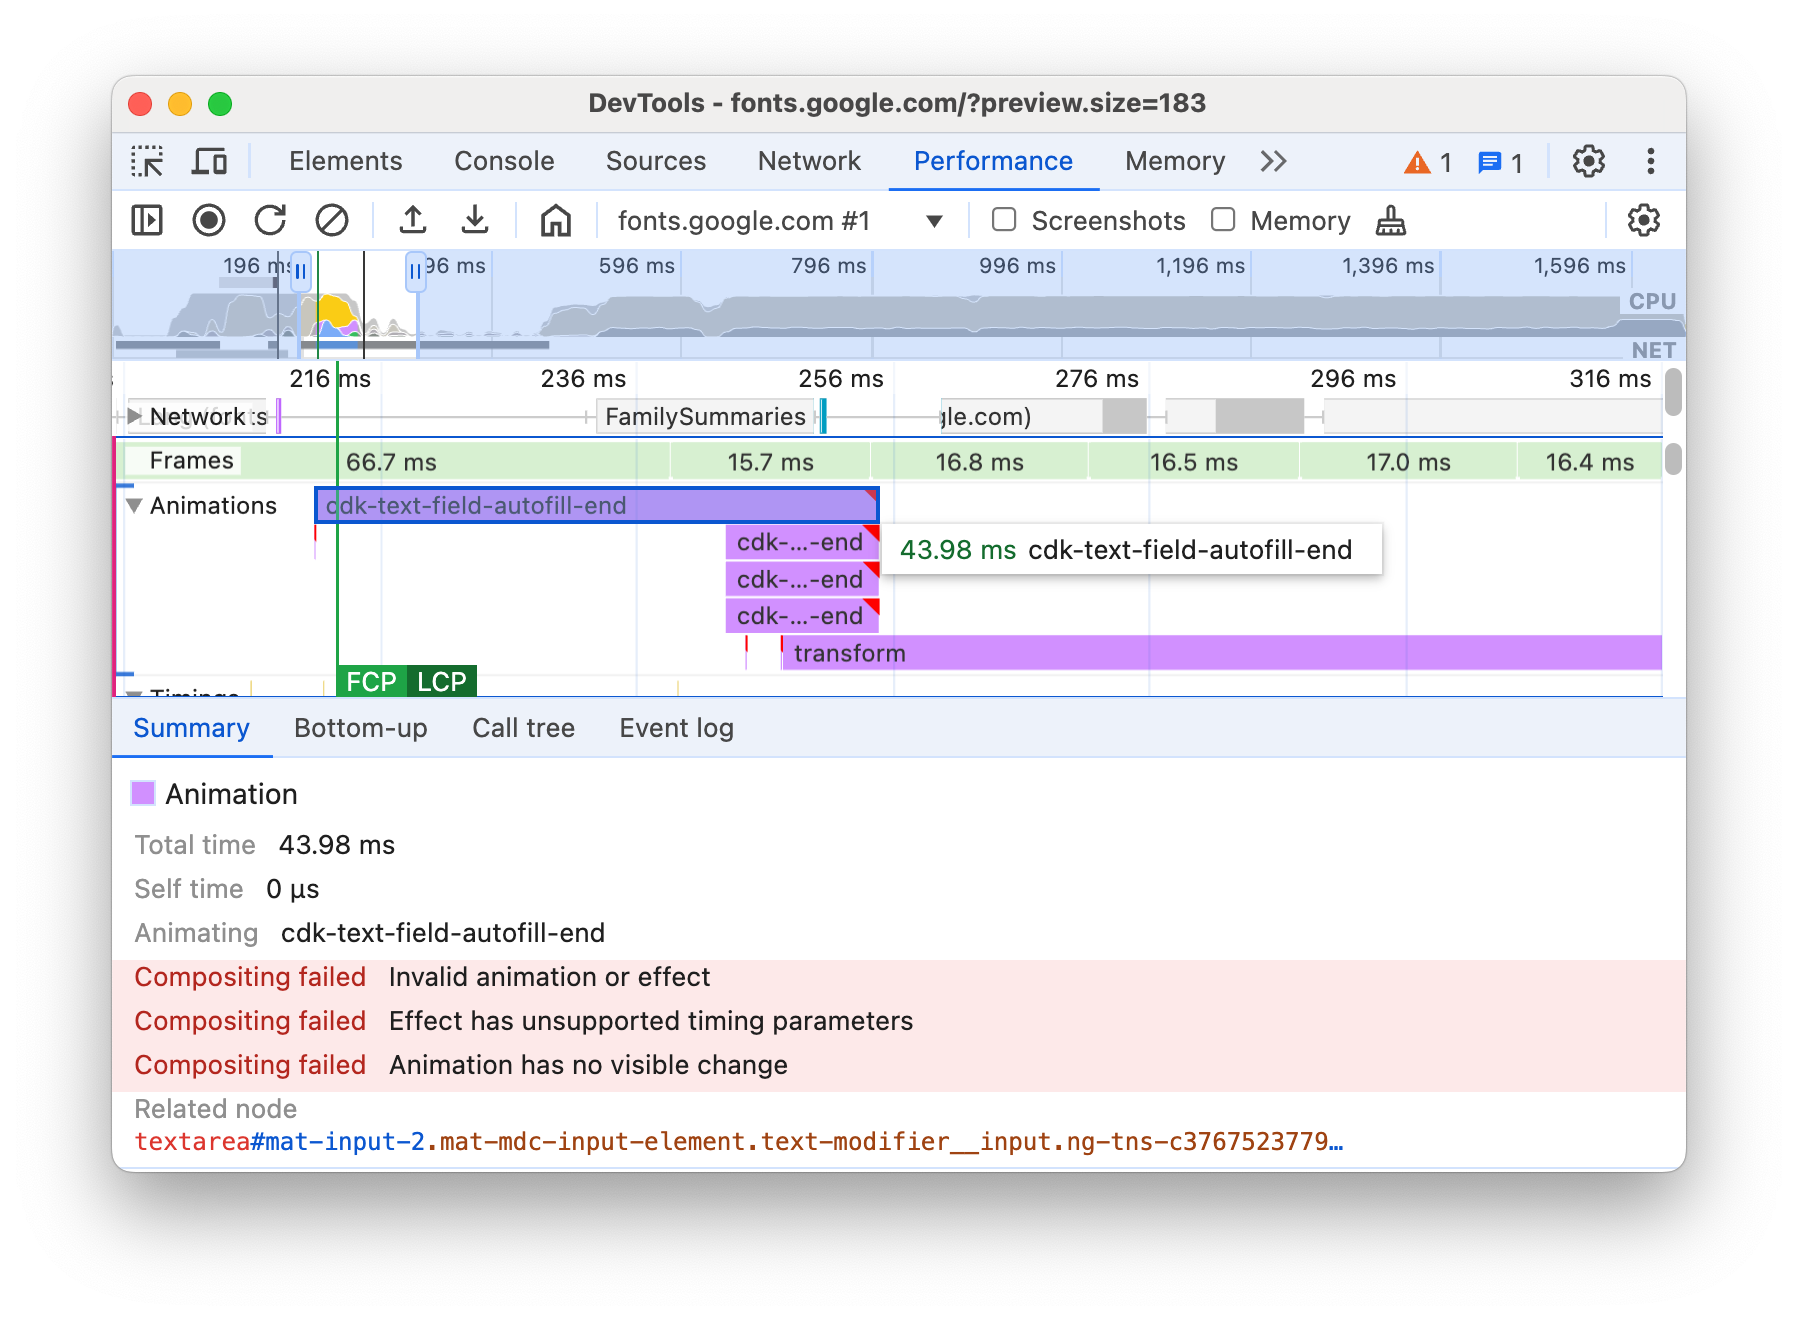Switch to the Memory panel
The width and height of the screenshot is (1798, 1320).
[x=1174, y=161]
